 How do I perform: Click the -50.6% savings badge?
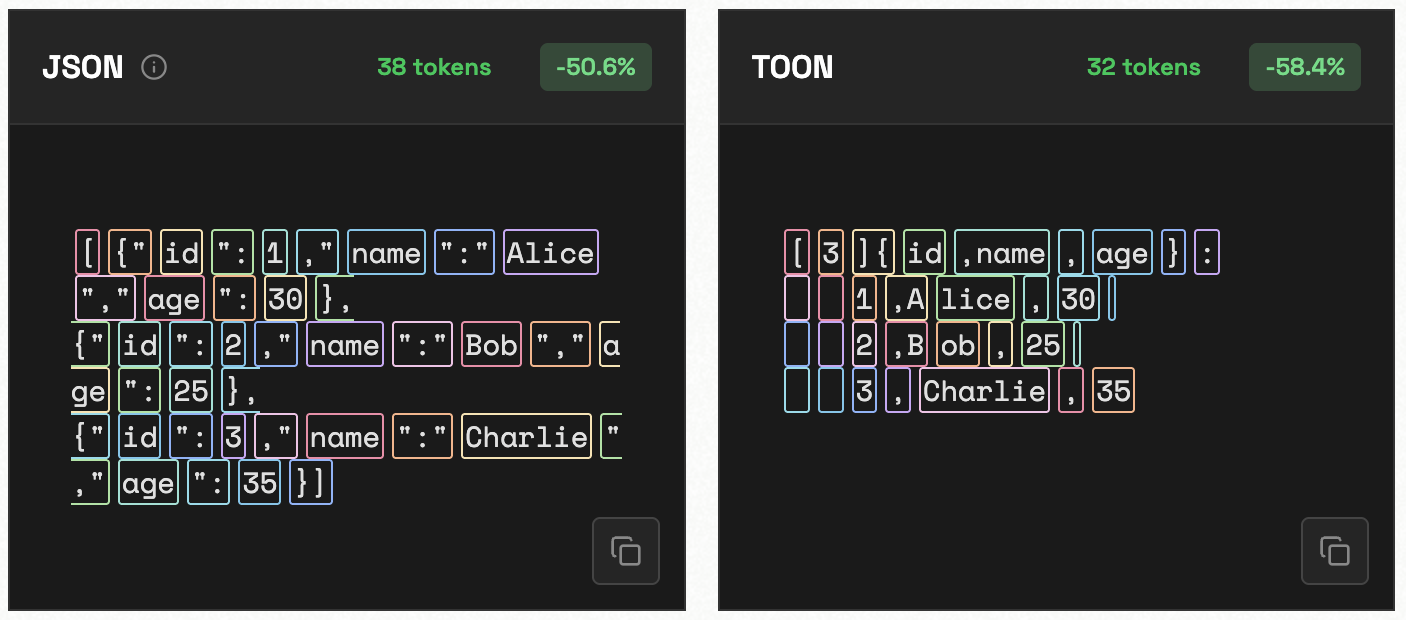click(x=596, y=67)
